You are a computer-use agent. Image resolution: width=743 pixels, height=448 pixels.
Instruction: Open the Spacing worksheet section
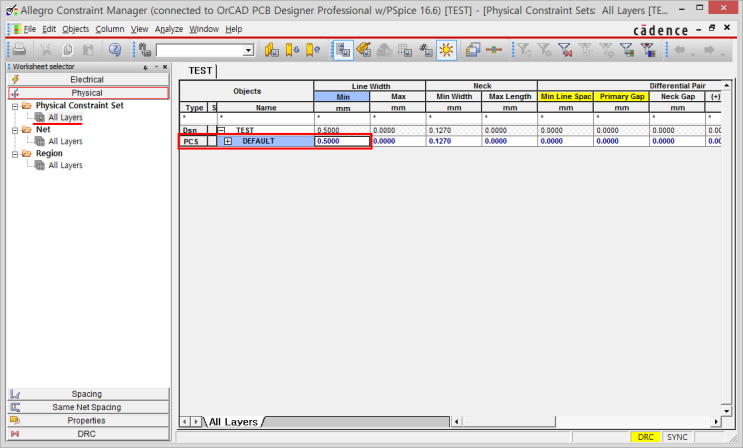(x=89, y=394)
